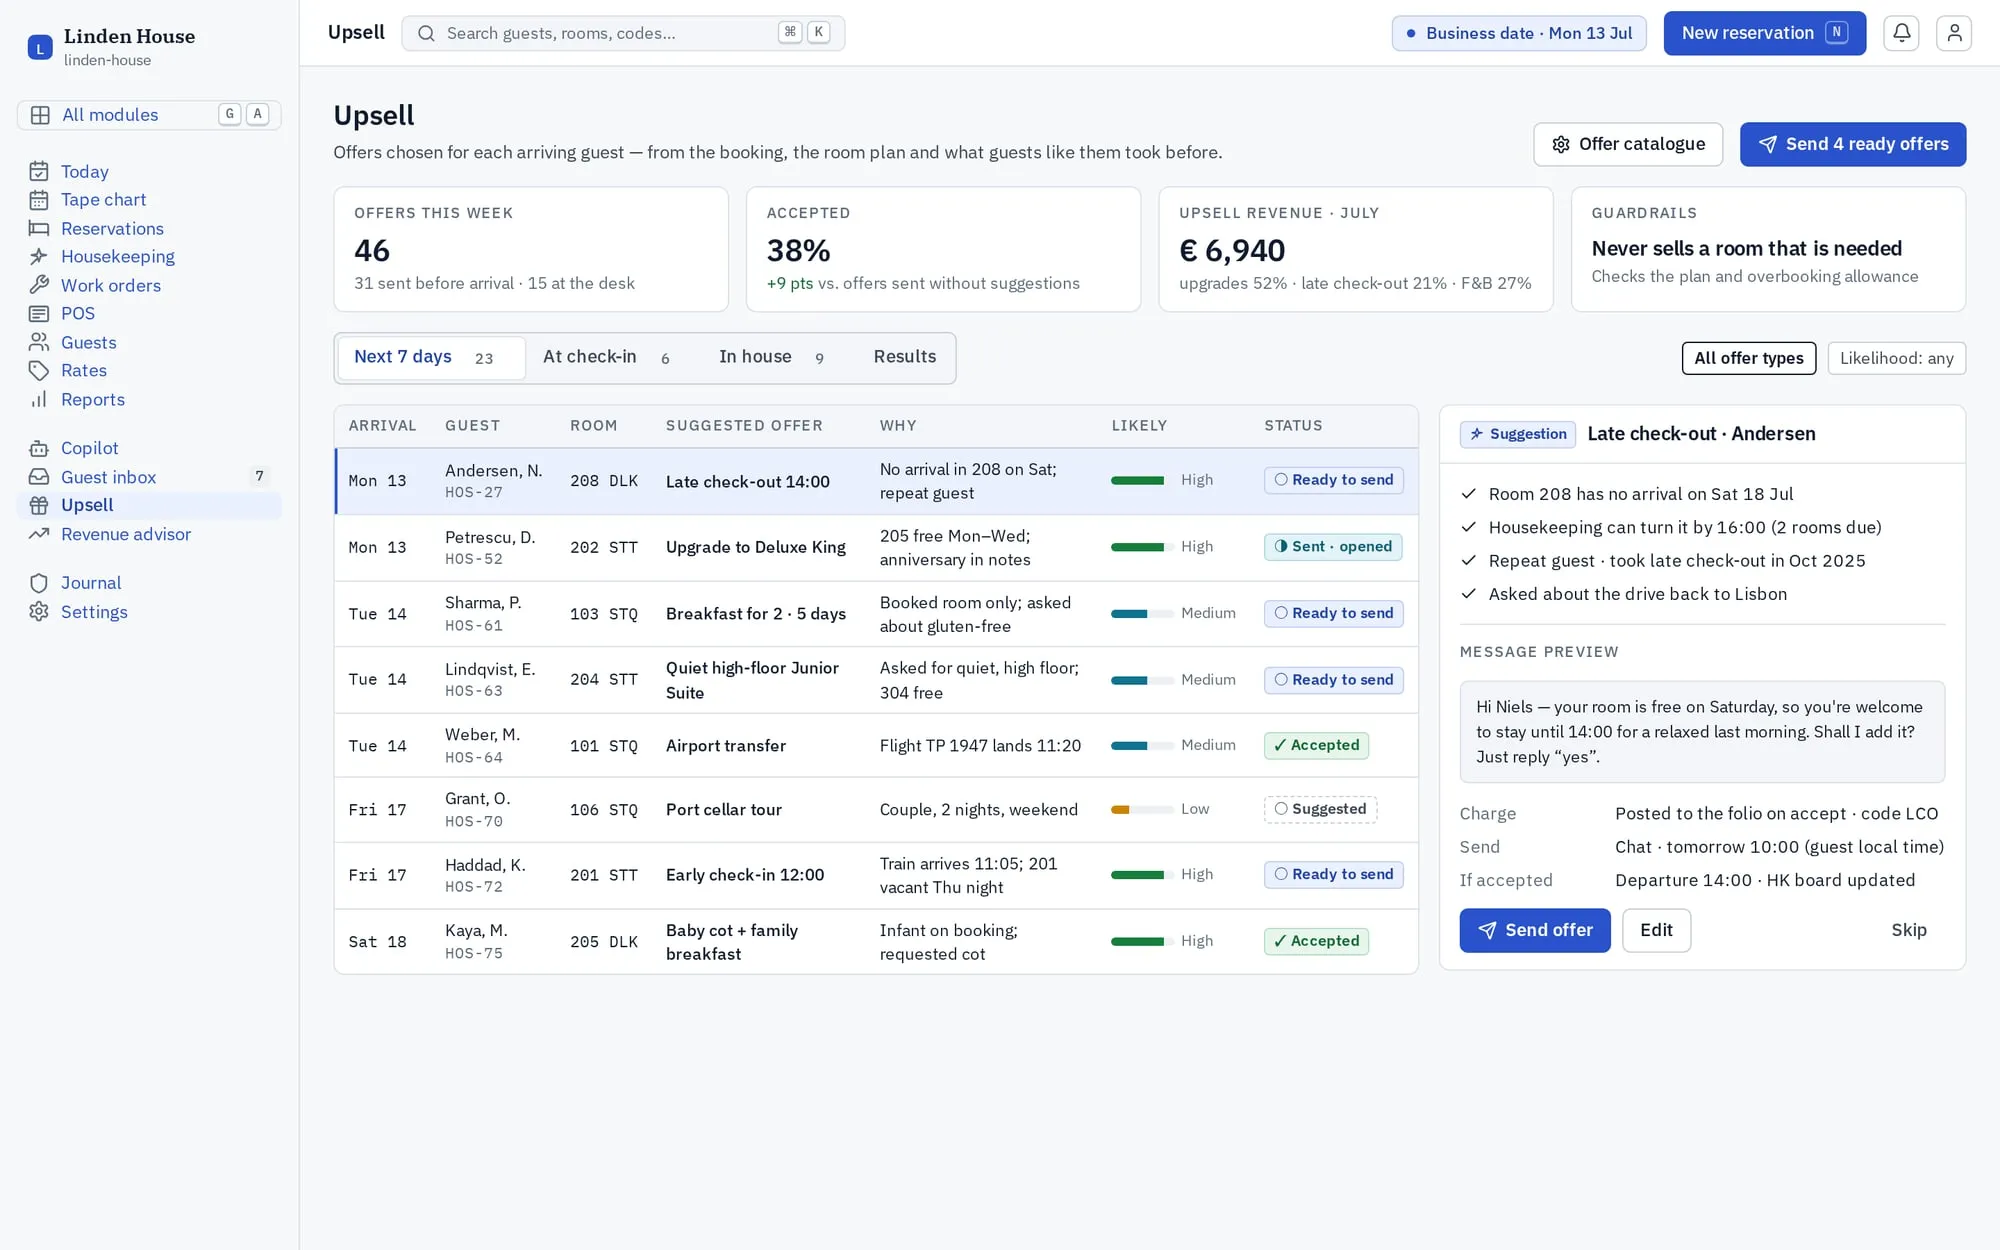Open the notifications bell

click(x=1901, y=33)
